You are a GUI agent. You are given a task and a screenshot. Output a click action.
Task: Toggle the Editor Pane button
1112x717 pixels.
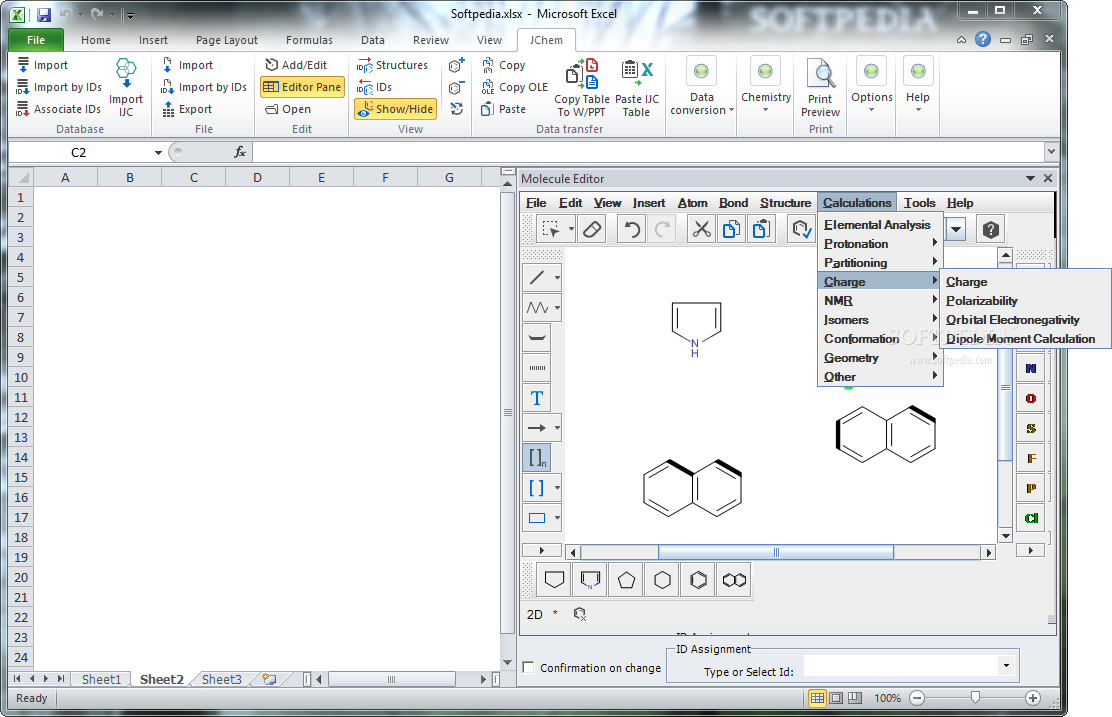click(302, 87)
